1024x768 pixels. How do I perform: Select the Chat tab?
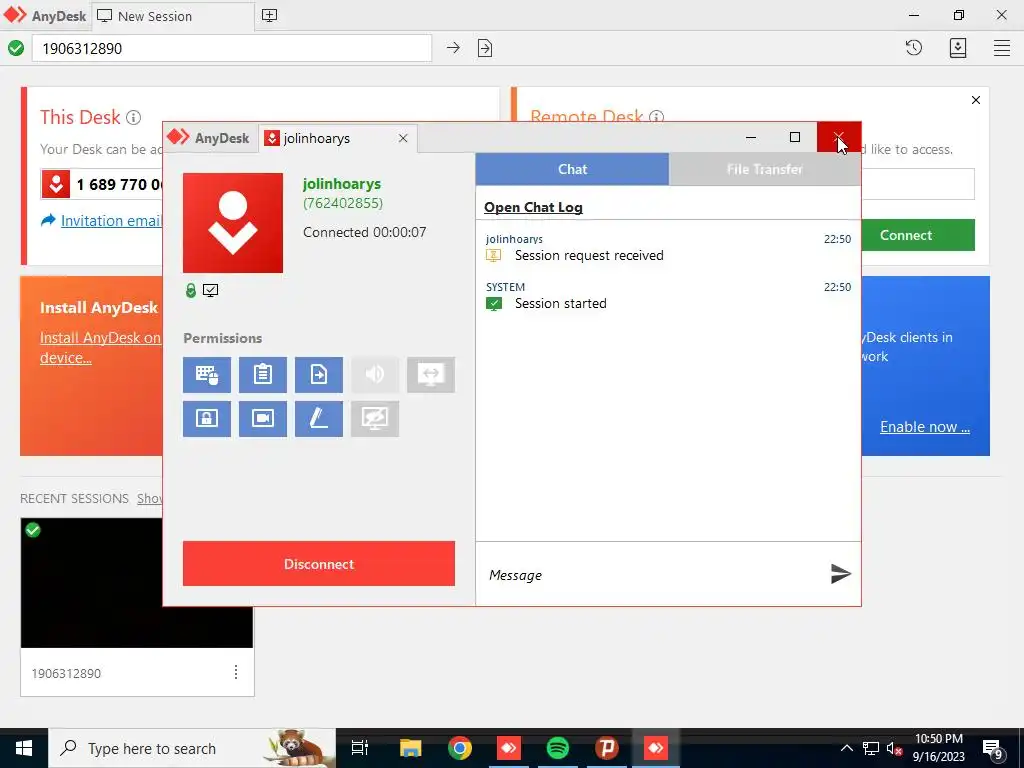tap(572, 169)
